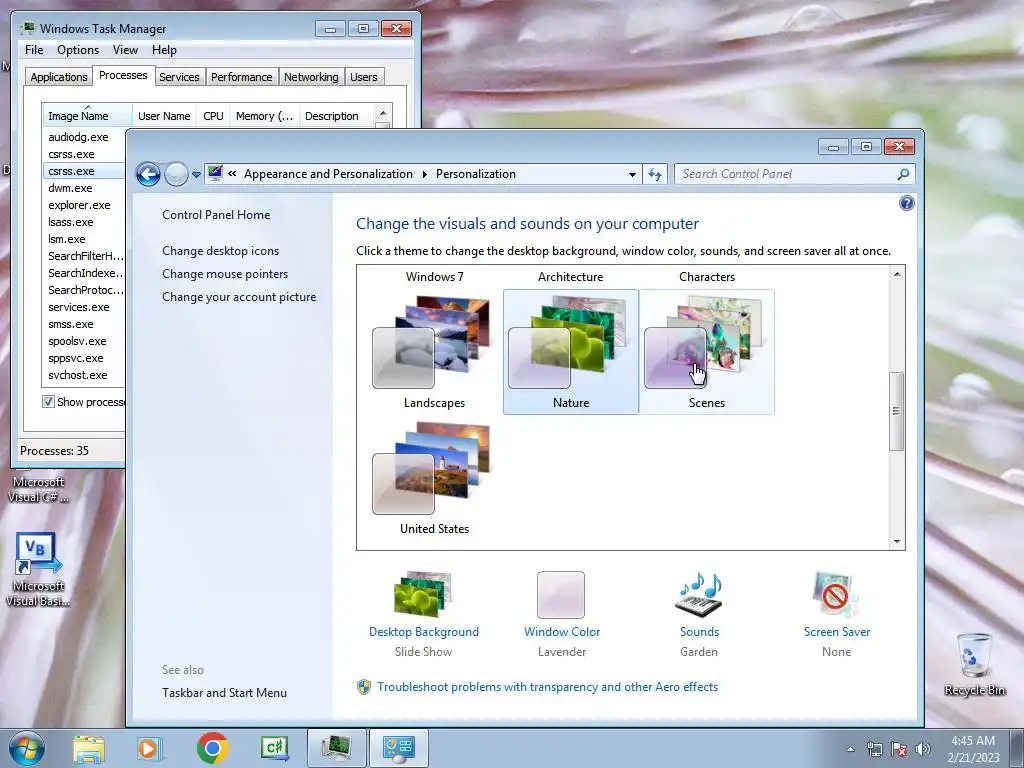Select explorer.exe in the process list
Viewport: 1024px width, 768px height.
point(79,205)
